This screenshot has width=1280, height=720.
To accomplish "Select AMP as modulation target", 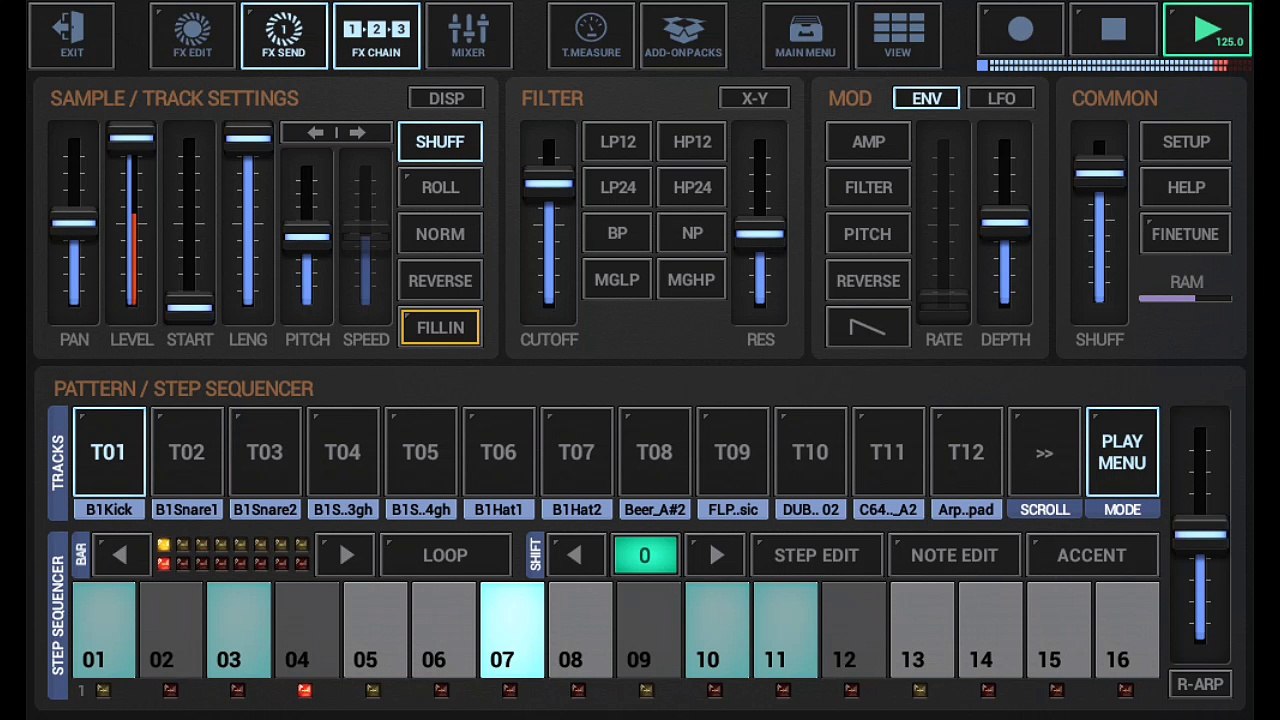I will 868,142.
